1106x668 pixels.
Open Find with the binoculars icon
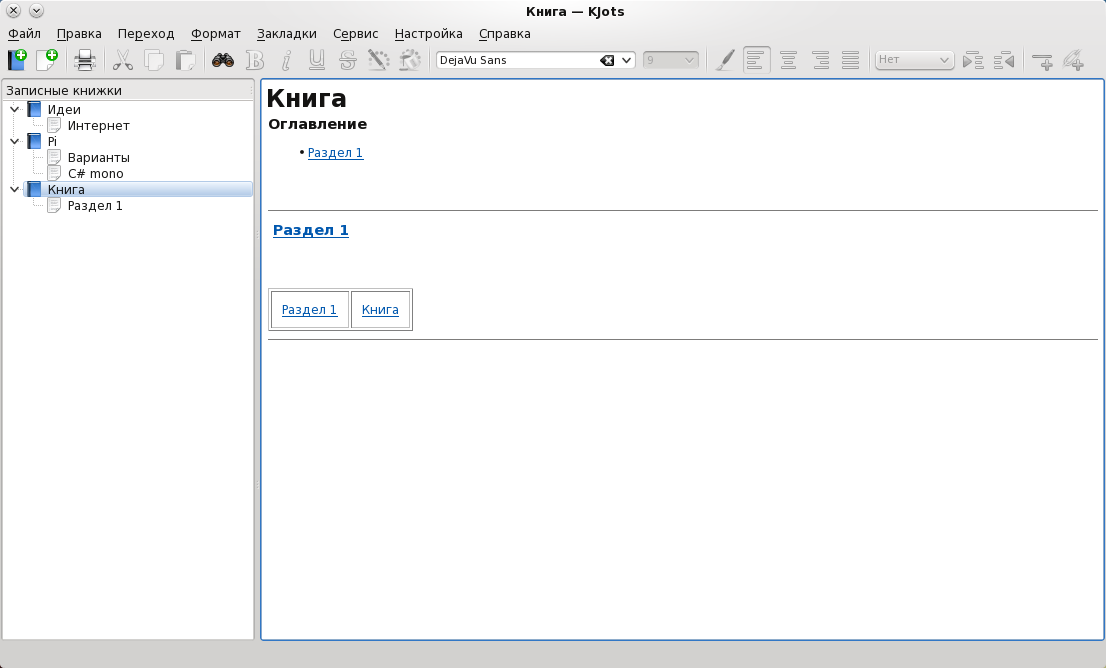pyautogui.click(x=223, y=60)
